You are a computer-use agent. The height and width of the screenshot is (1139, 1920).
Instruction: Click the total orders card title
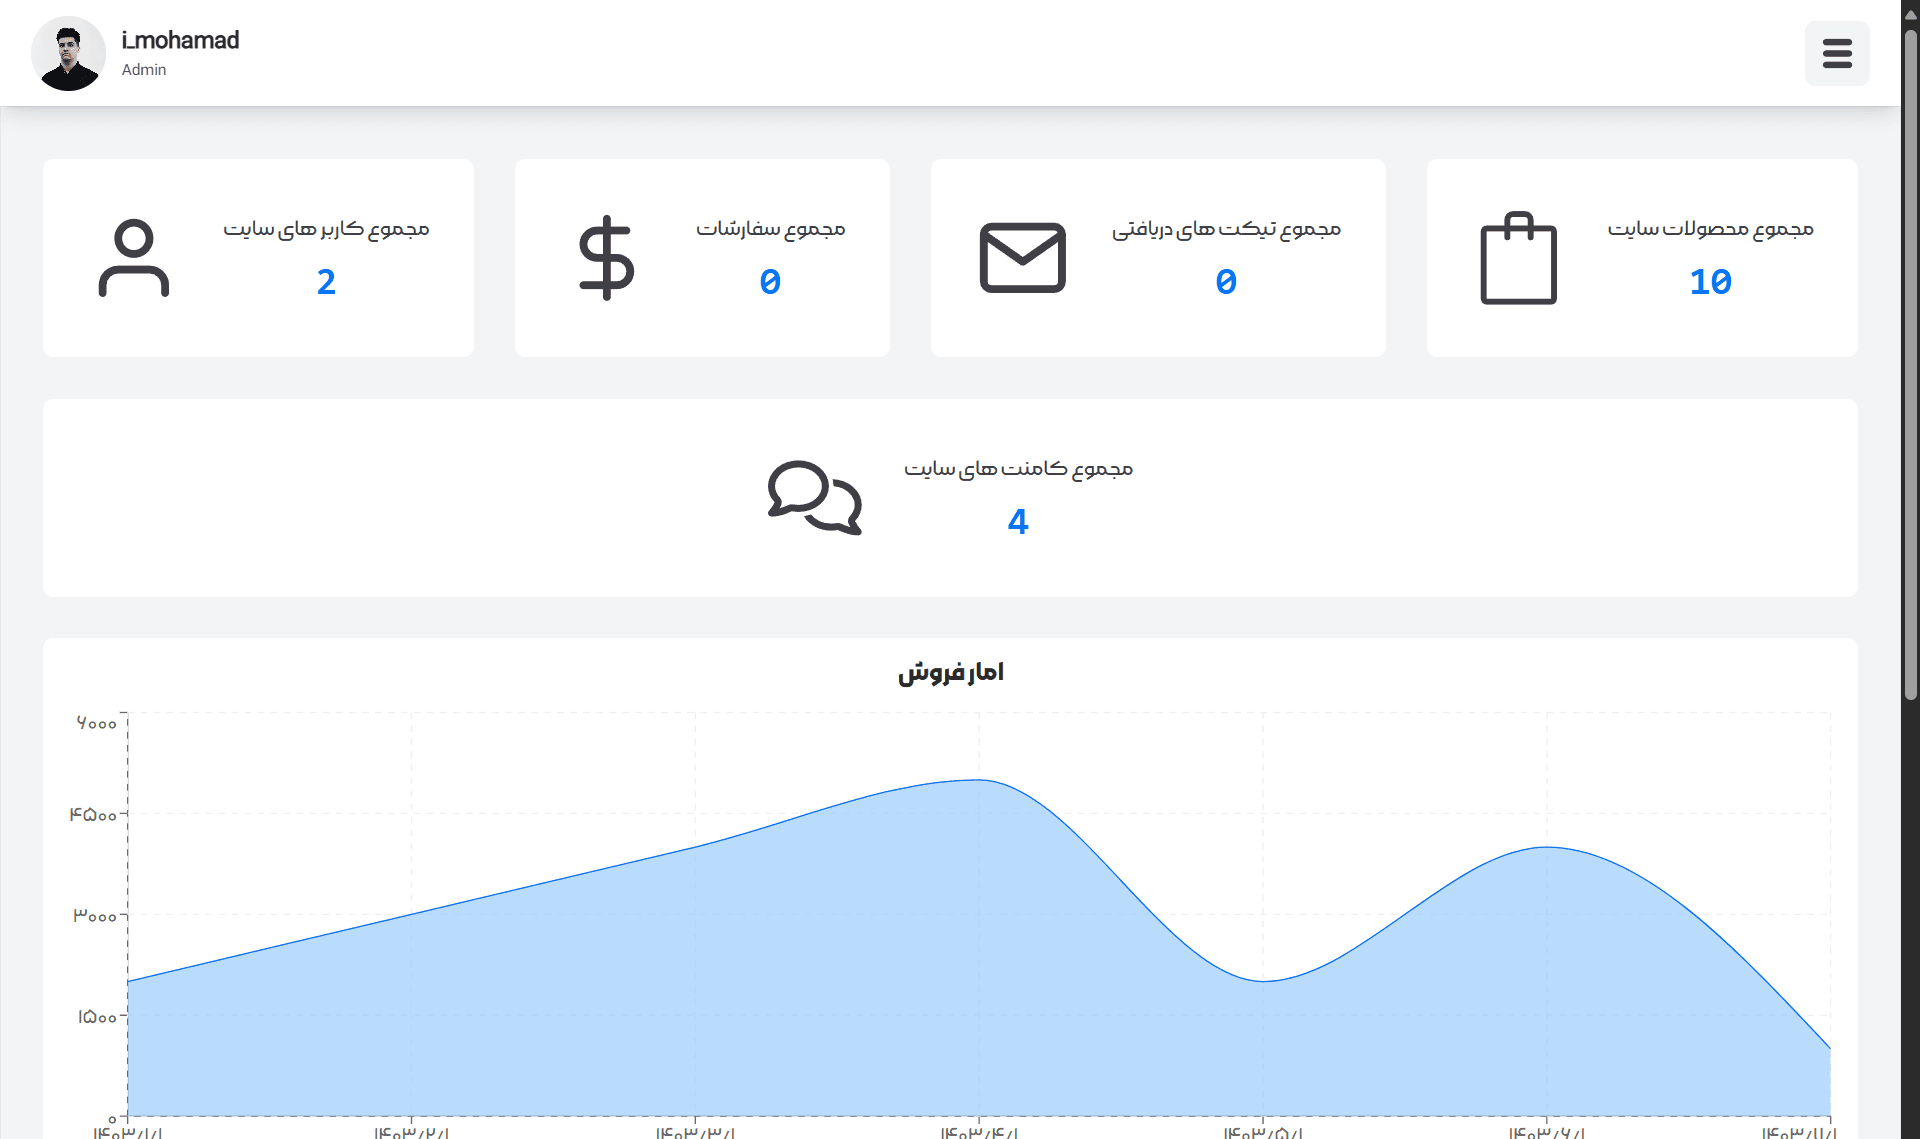[x=771, y=229]
